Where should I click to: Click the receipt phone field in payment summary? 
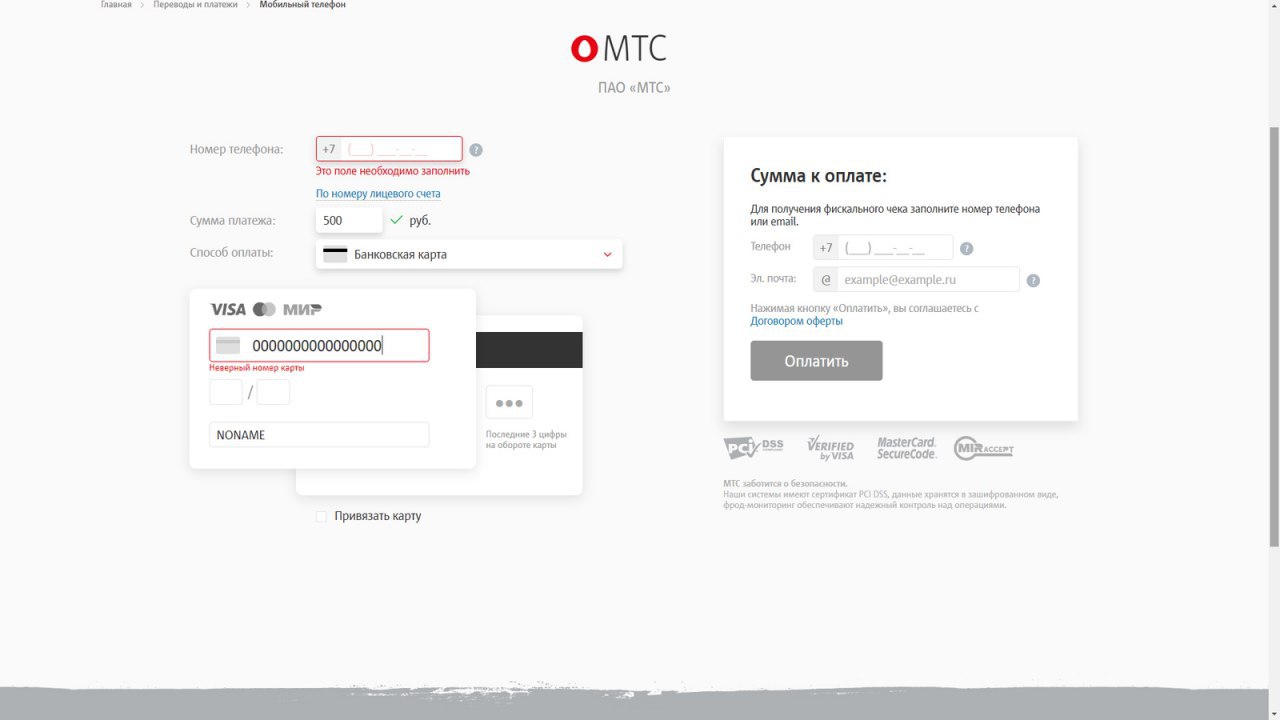(x=883, y=248)
